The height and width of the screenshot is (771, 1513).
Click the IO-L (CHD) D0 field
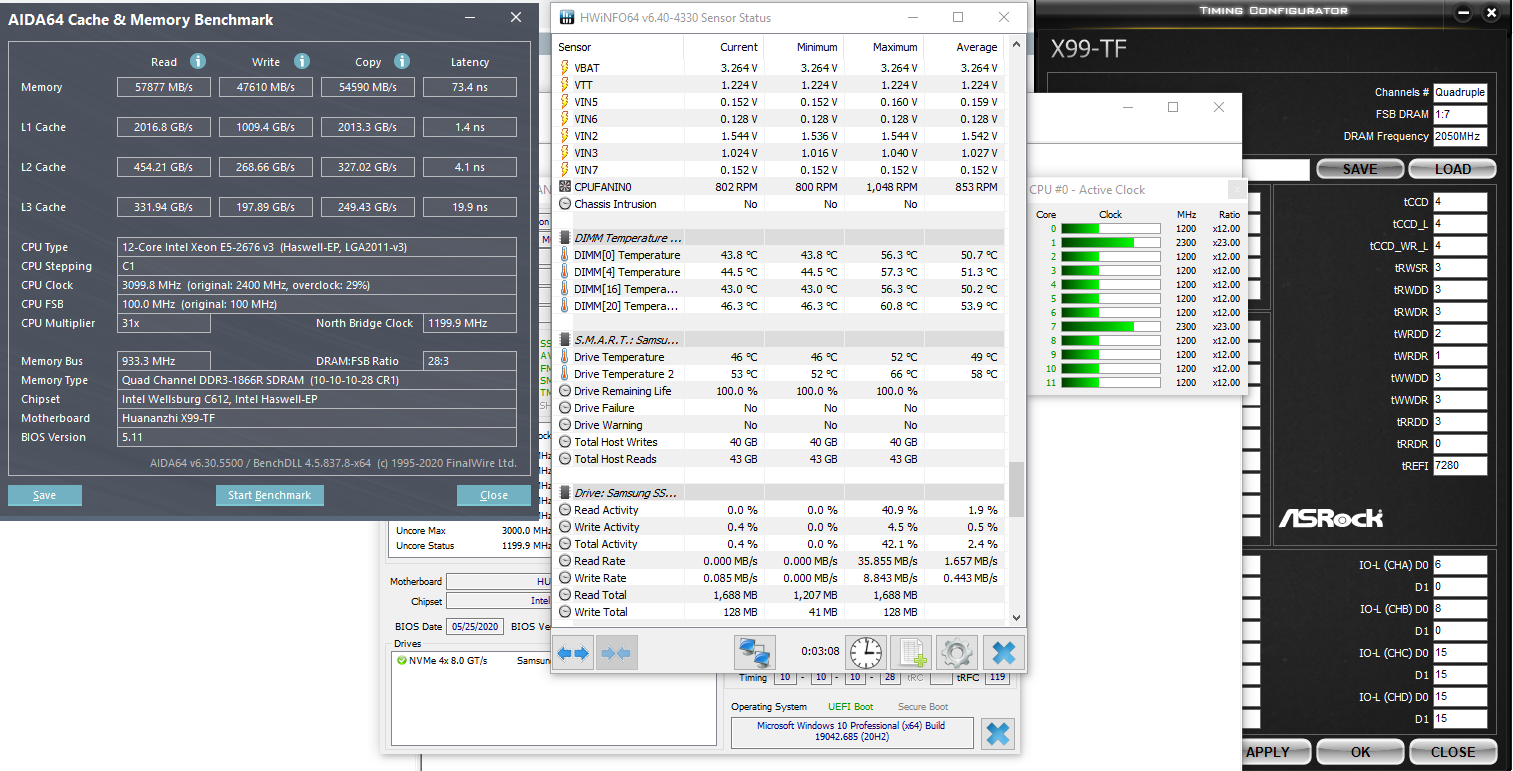[1460, 697]
